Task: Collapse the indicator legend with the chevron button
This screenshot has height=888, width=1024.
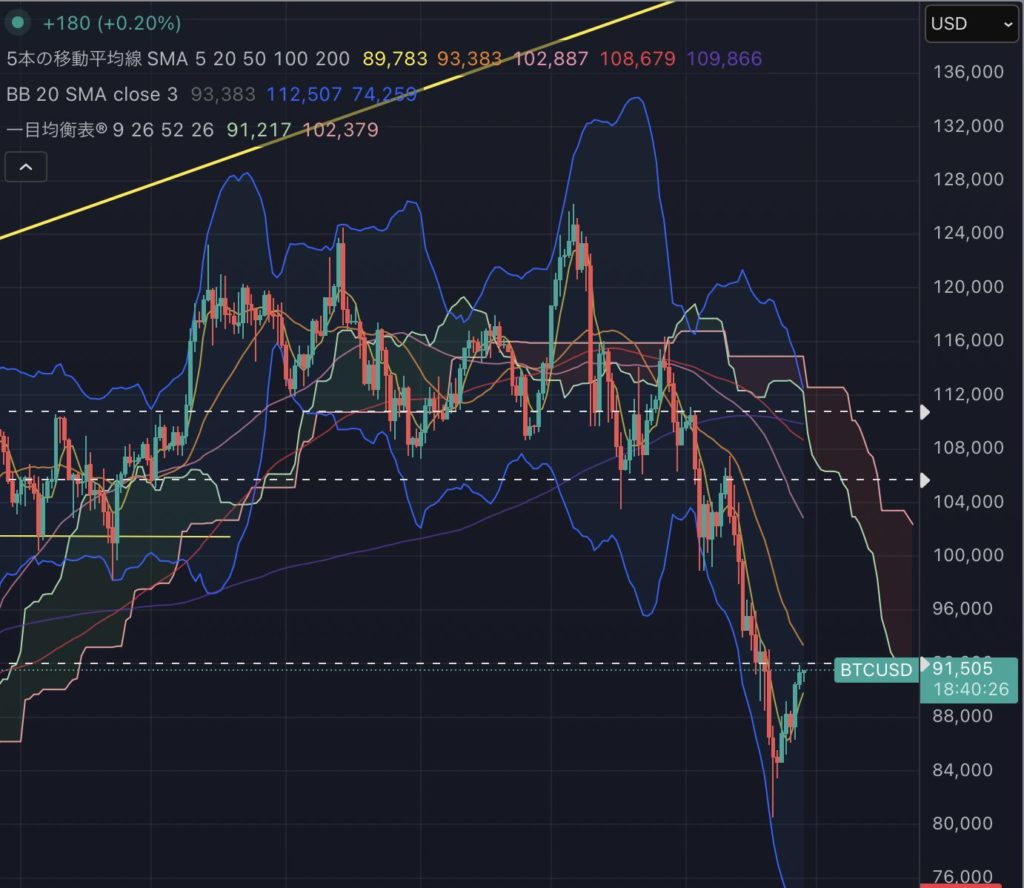Action: [x=26, y=167]
